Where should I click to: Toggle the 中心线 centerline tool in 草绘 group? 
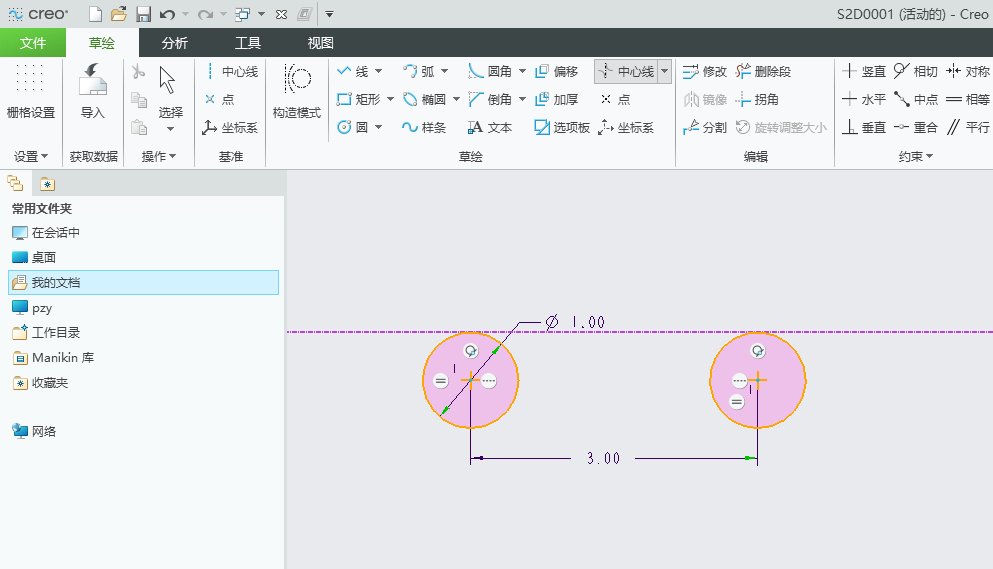coord(626,72)
